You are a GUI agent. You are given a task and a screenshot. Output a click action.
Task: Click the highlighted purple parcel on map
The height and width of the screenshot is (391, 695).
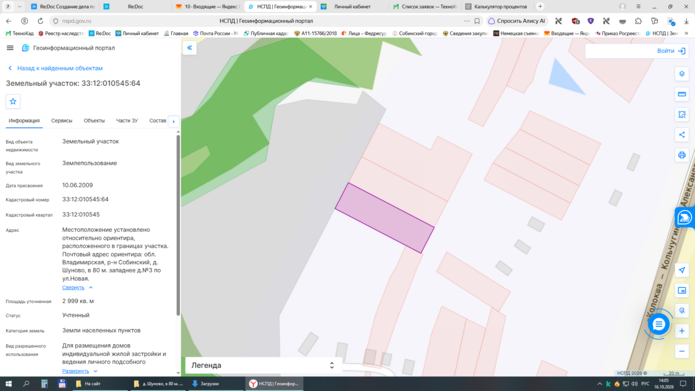pos(384,218)
